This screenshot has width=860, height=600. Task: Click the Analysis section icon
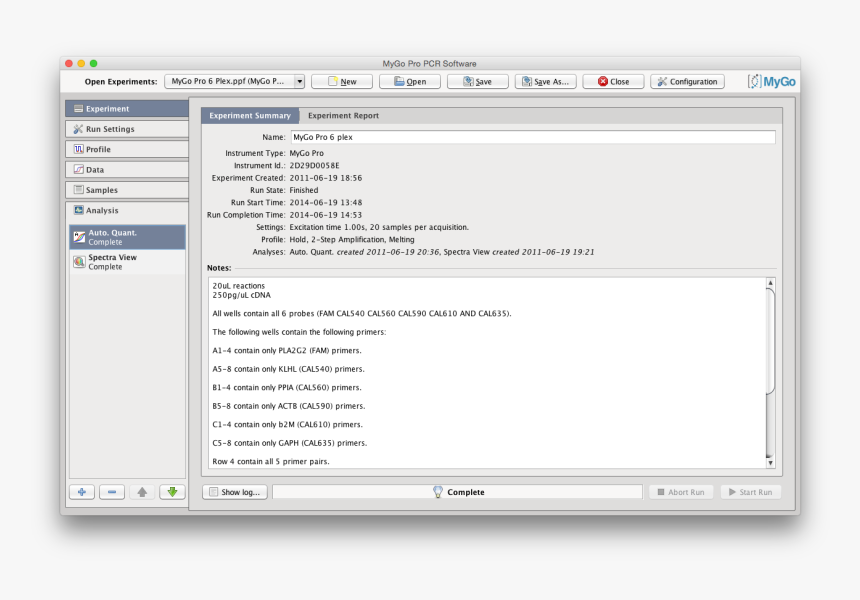point(78,210)
